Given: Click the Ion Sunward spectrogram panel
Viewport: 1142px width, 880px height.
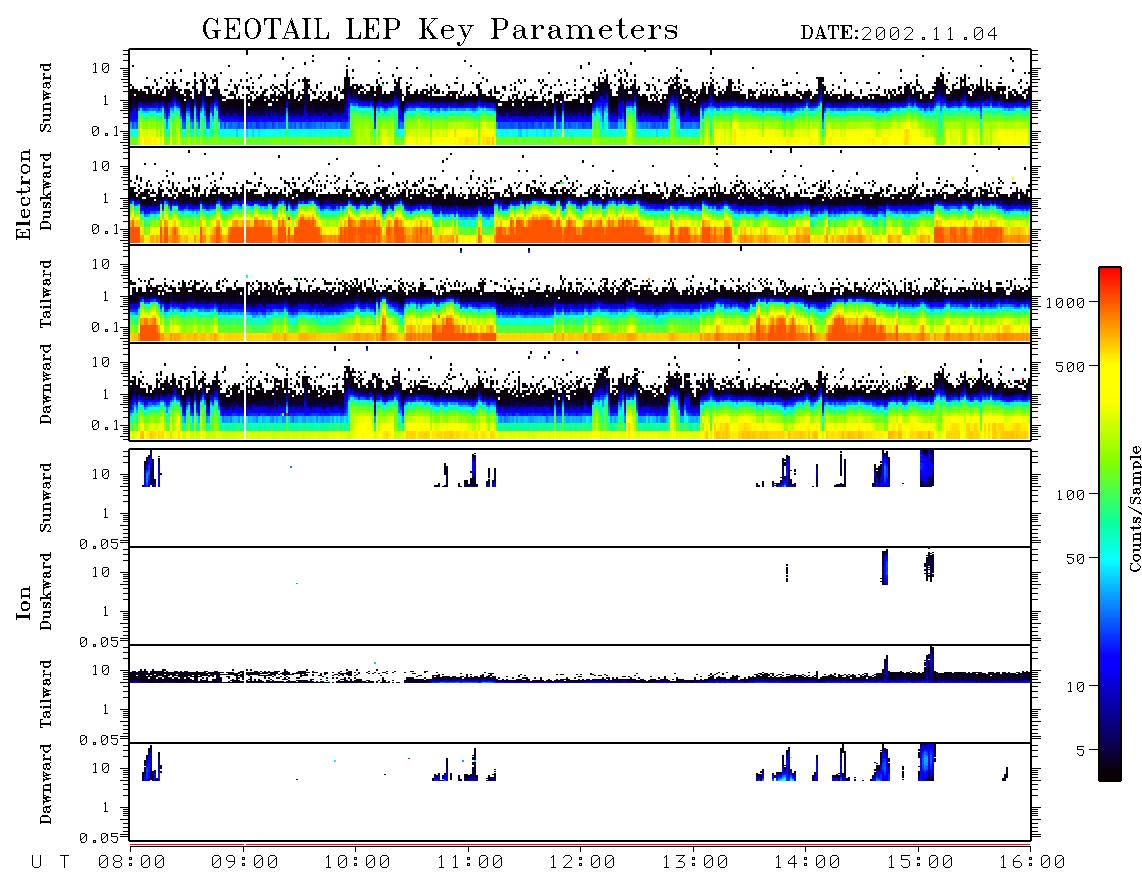Looking at the screenshot, I should click(x=580, y=498).
